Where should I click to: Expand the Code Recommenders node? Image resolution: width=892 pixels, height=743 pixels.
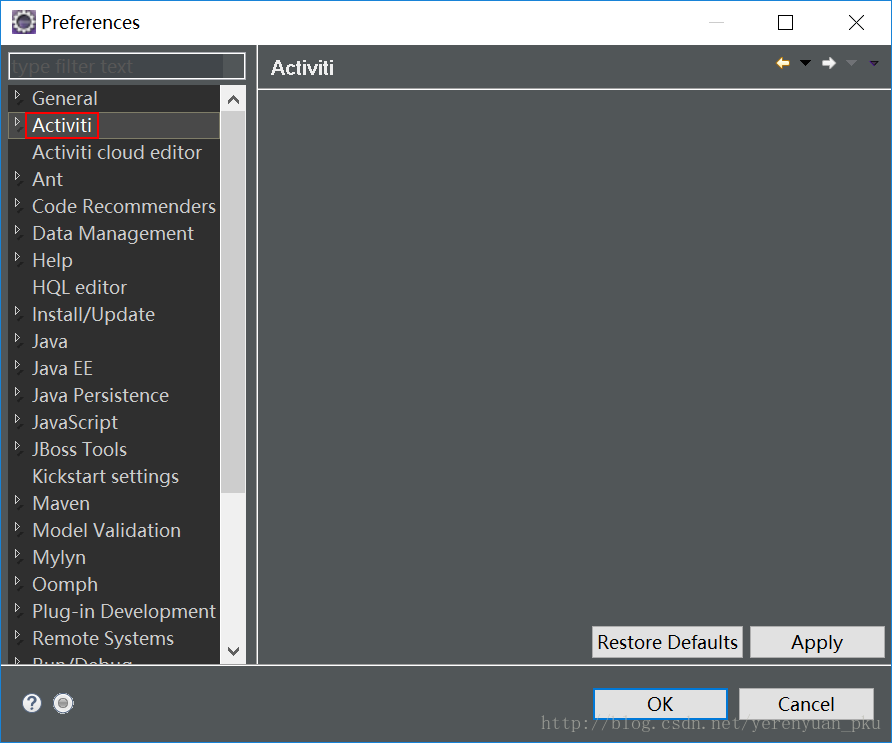point(18,203)
